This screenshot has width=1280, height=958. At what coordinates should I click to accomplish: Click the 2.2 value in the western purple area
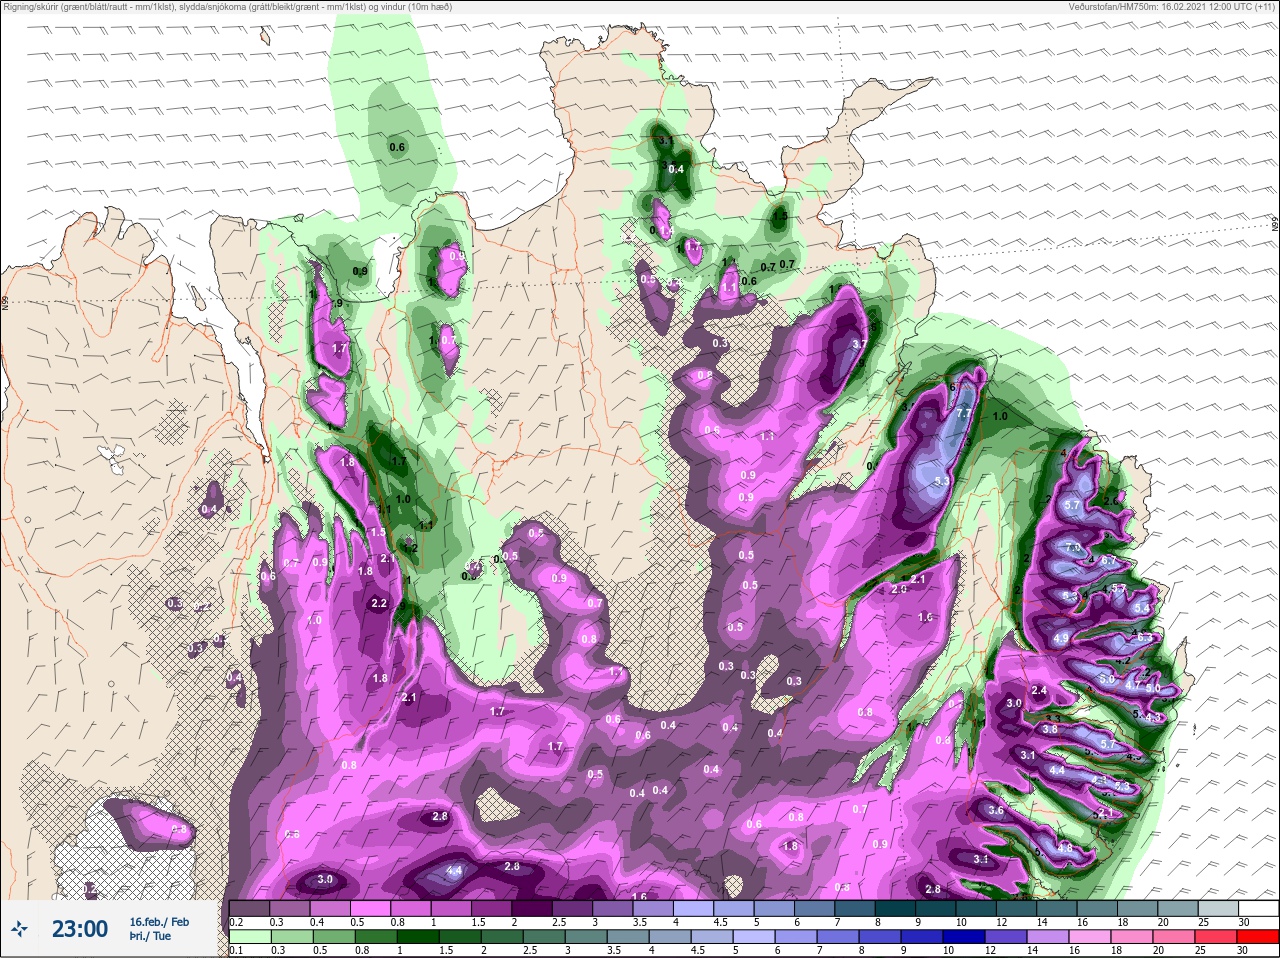[379, 603]
